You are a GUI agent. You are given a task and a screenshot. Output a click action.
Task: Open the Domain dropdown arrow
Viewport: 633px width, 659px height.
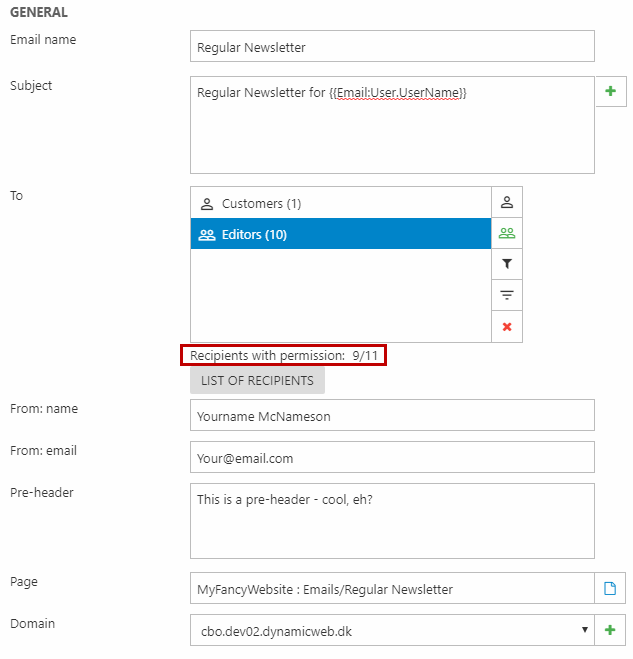click(584, 630)
